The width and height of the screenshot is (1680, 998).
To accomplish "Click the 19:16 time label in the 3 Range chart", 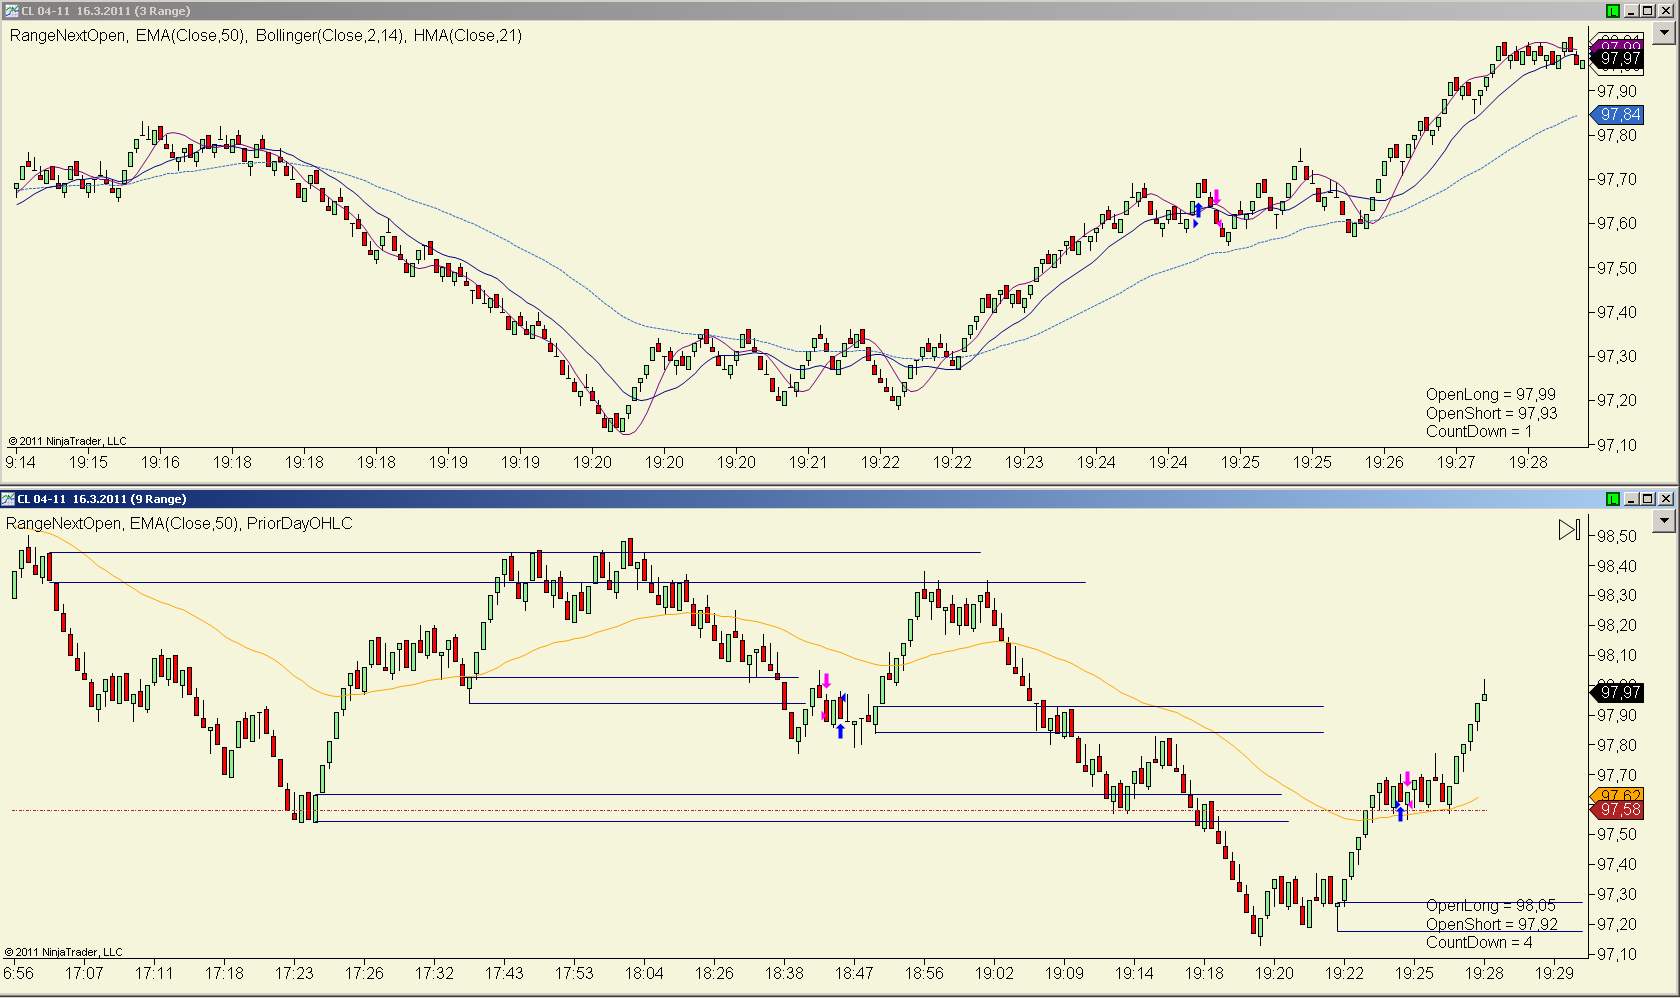I will pyautogui.click(x=160, y=463).
